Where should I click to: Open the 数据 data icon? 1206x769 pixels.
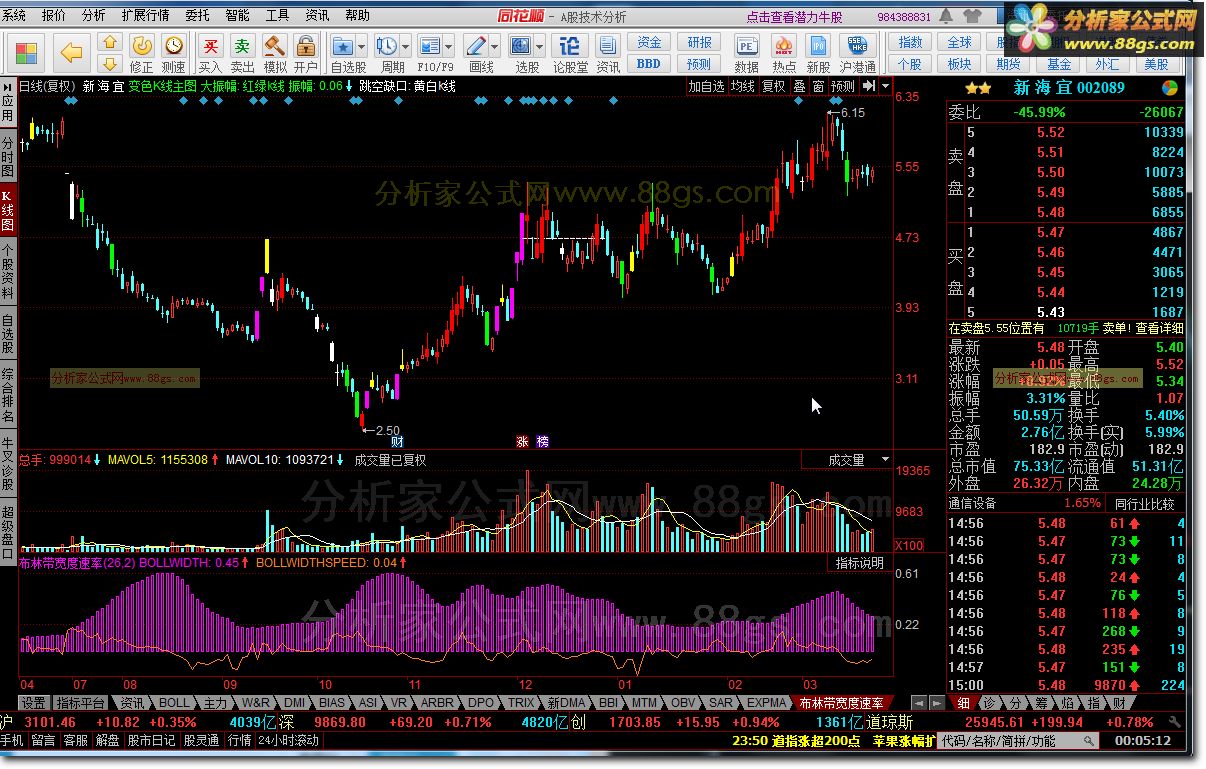pos(746,53)
